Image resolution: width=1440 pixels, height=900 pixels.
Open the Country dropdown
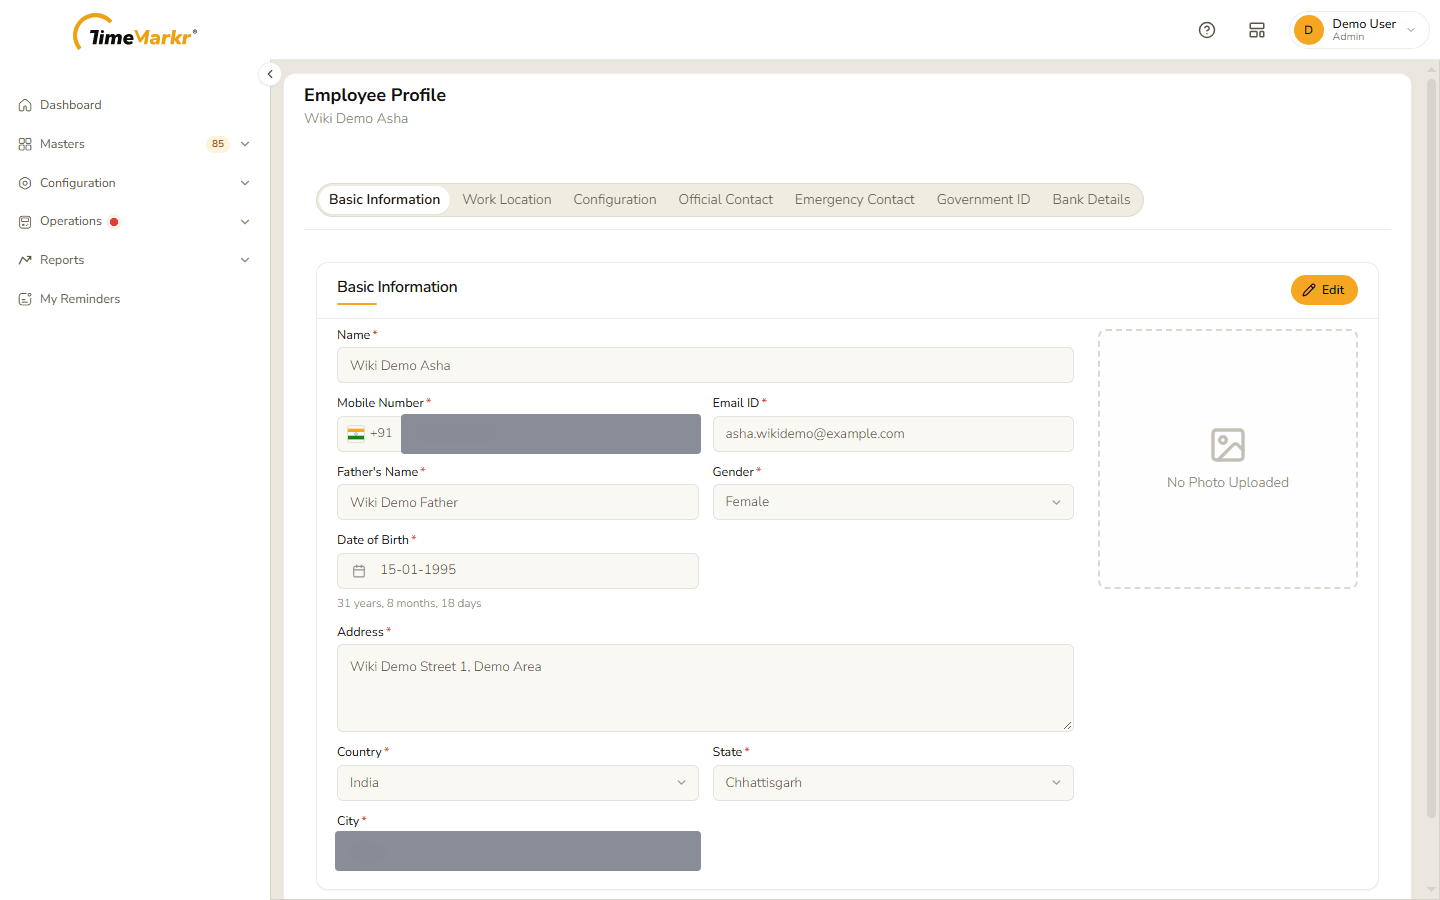click(518, 783)
